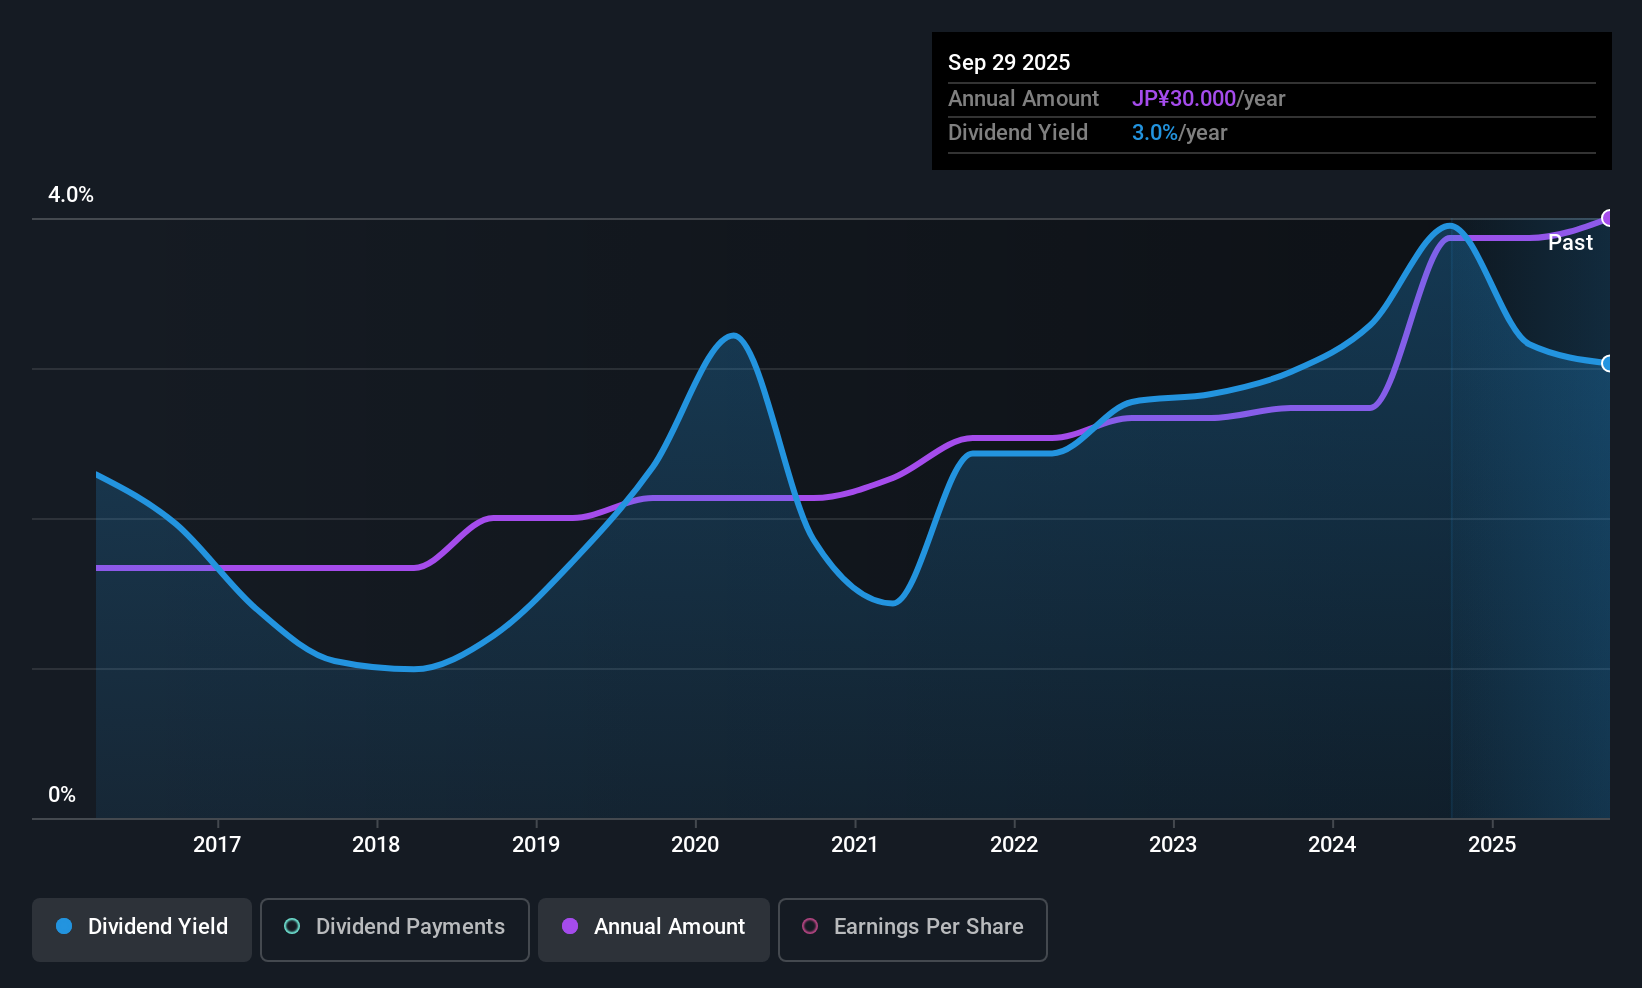The image size is (1642, 988).
Task: Click the 0% y-axis label
Action: coord(62,795)
